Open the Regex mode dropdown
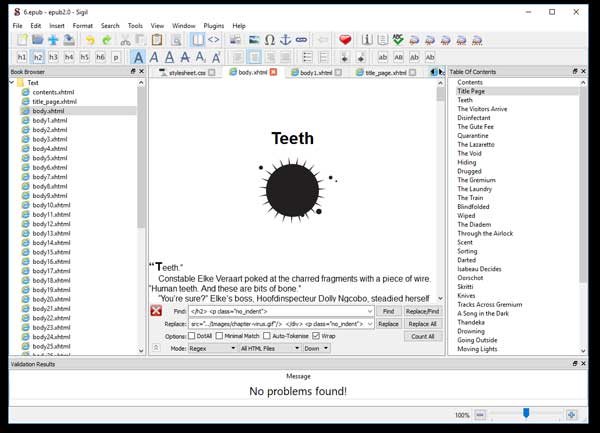This screenshot has width=600, height=433. pyautogui.click(x=212, y=348)
